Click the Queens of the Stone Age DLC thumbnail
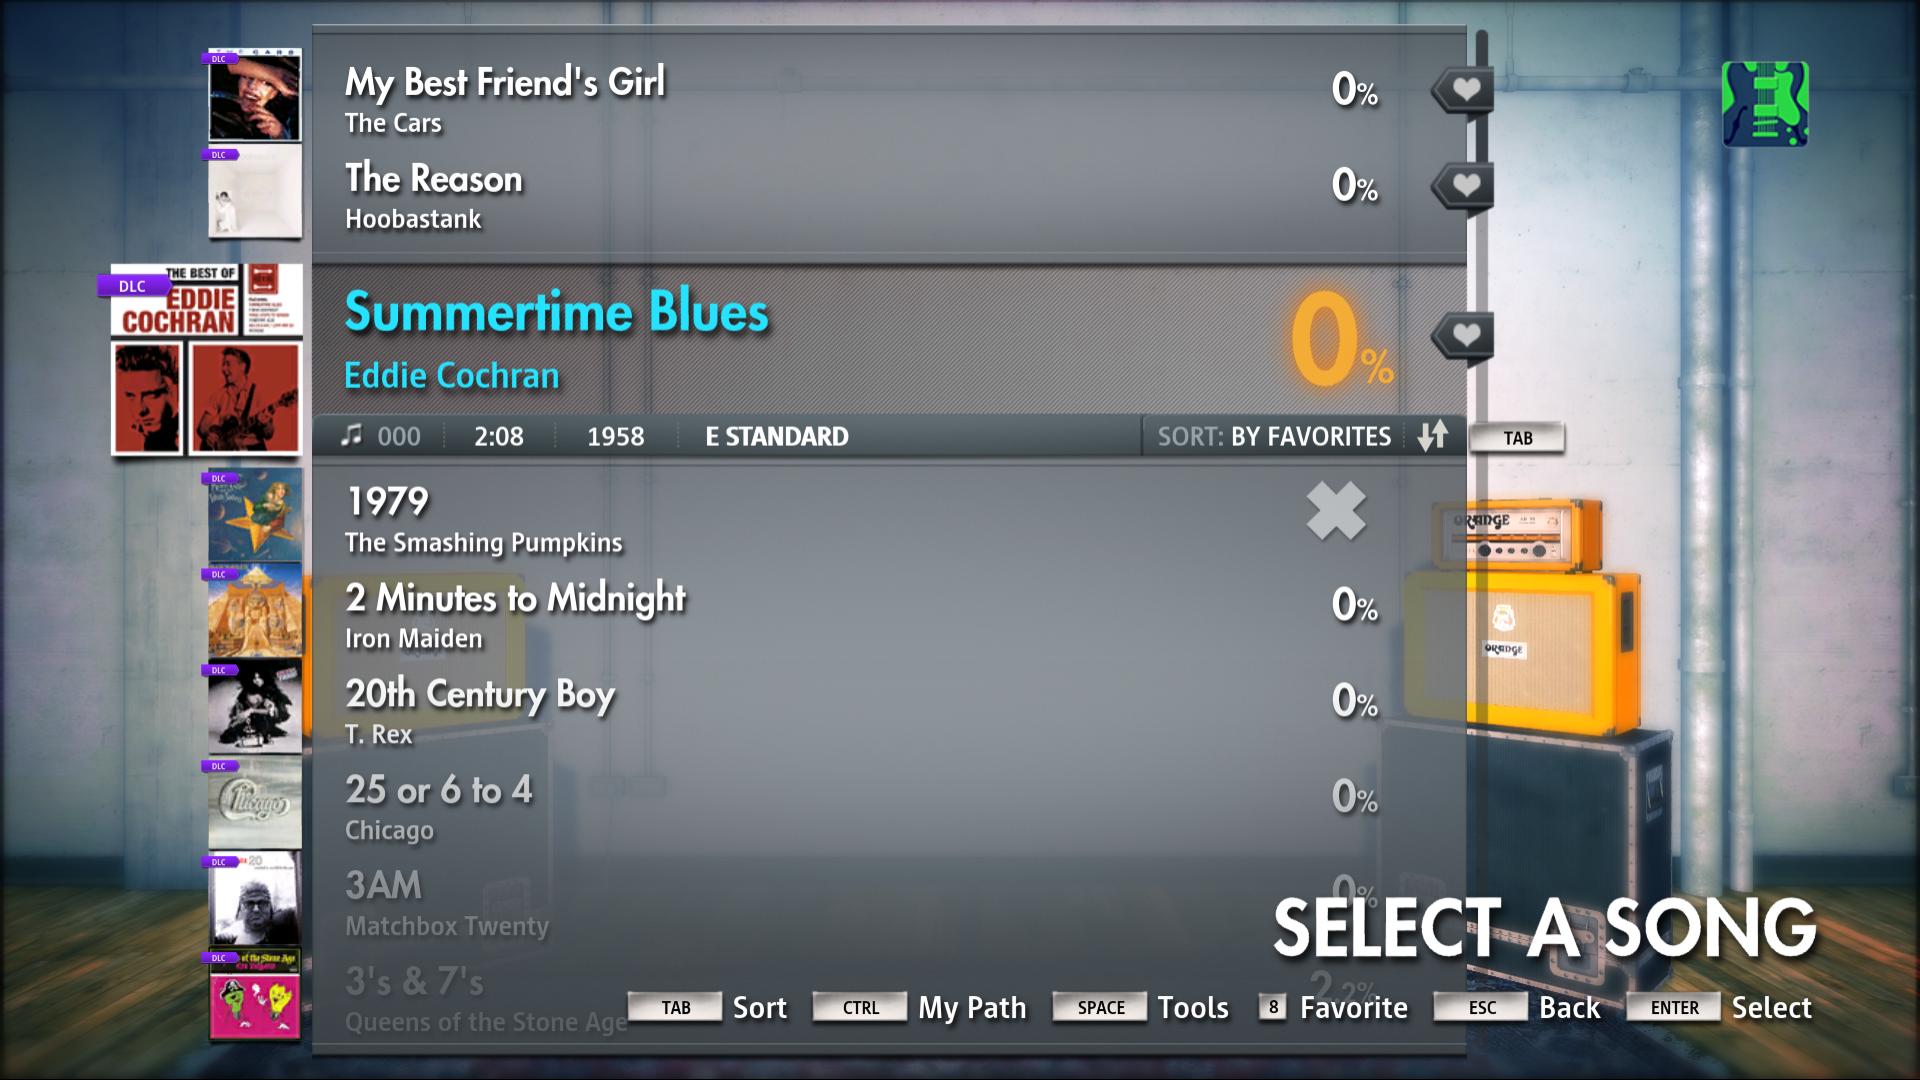 click(x=256, y=996)
